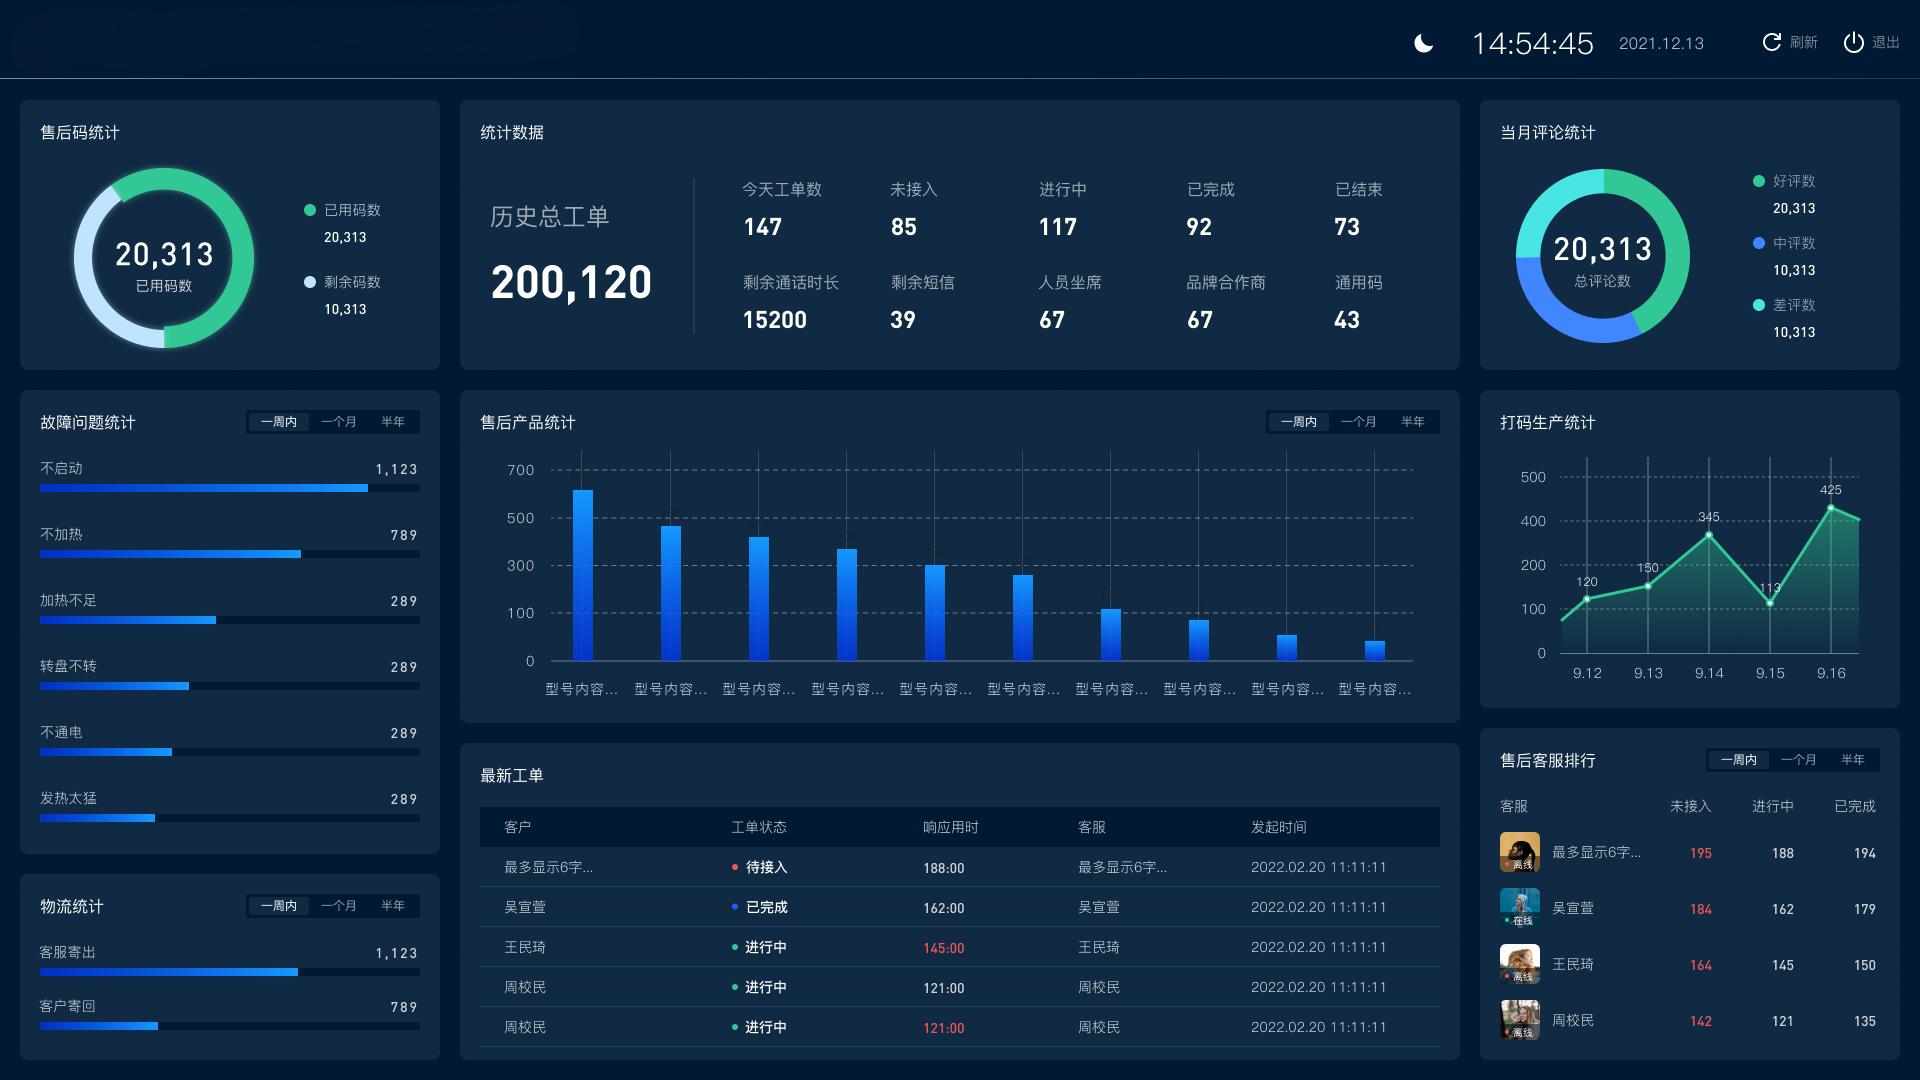1920x1080 pixels.
Task: Click avatar of 周校民 in ranking
Action: (x=1519, y=1020)
